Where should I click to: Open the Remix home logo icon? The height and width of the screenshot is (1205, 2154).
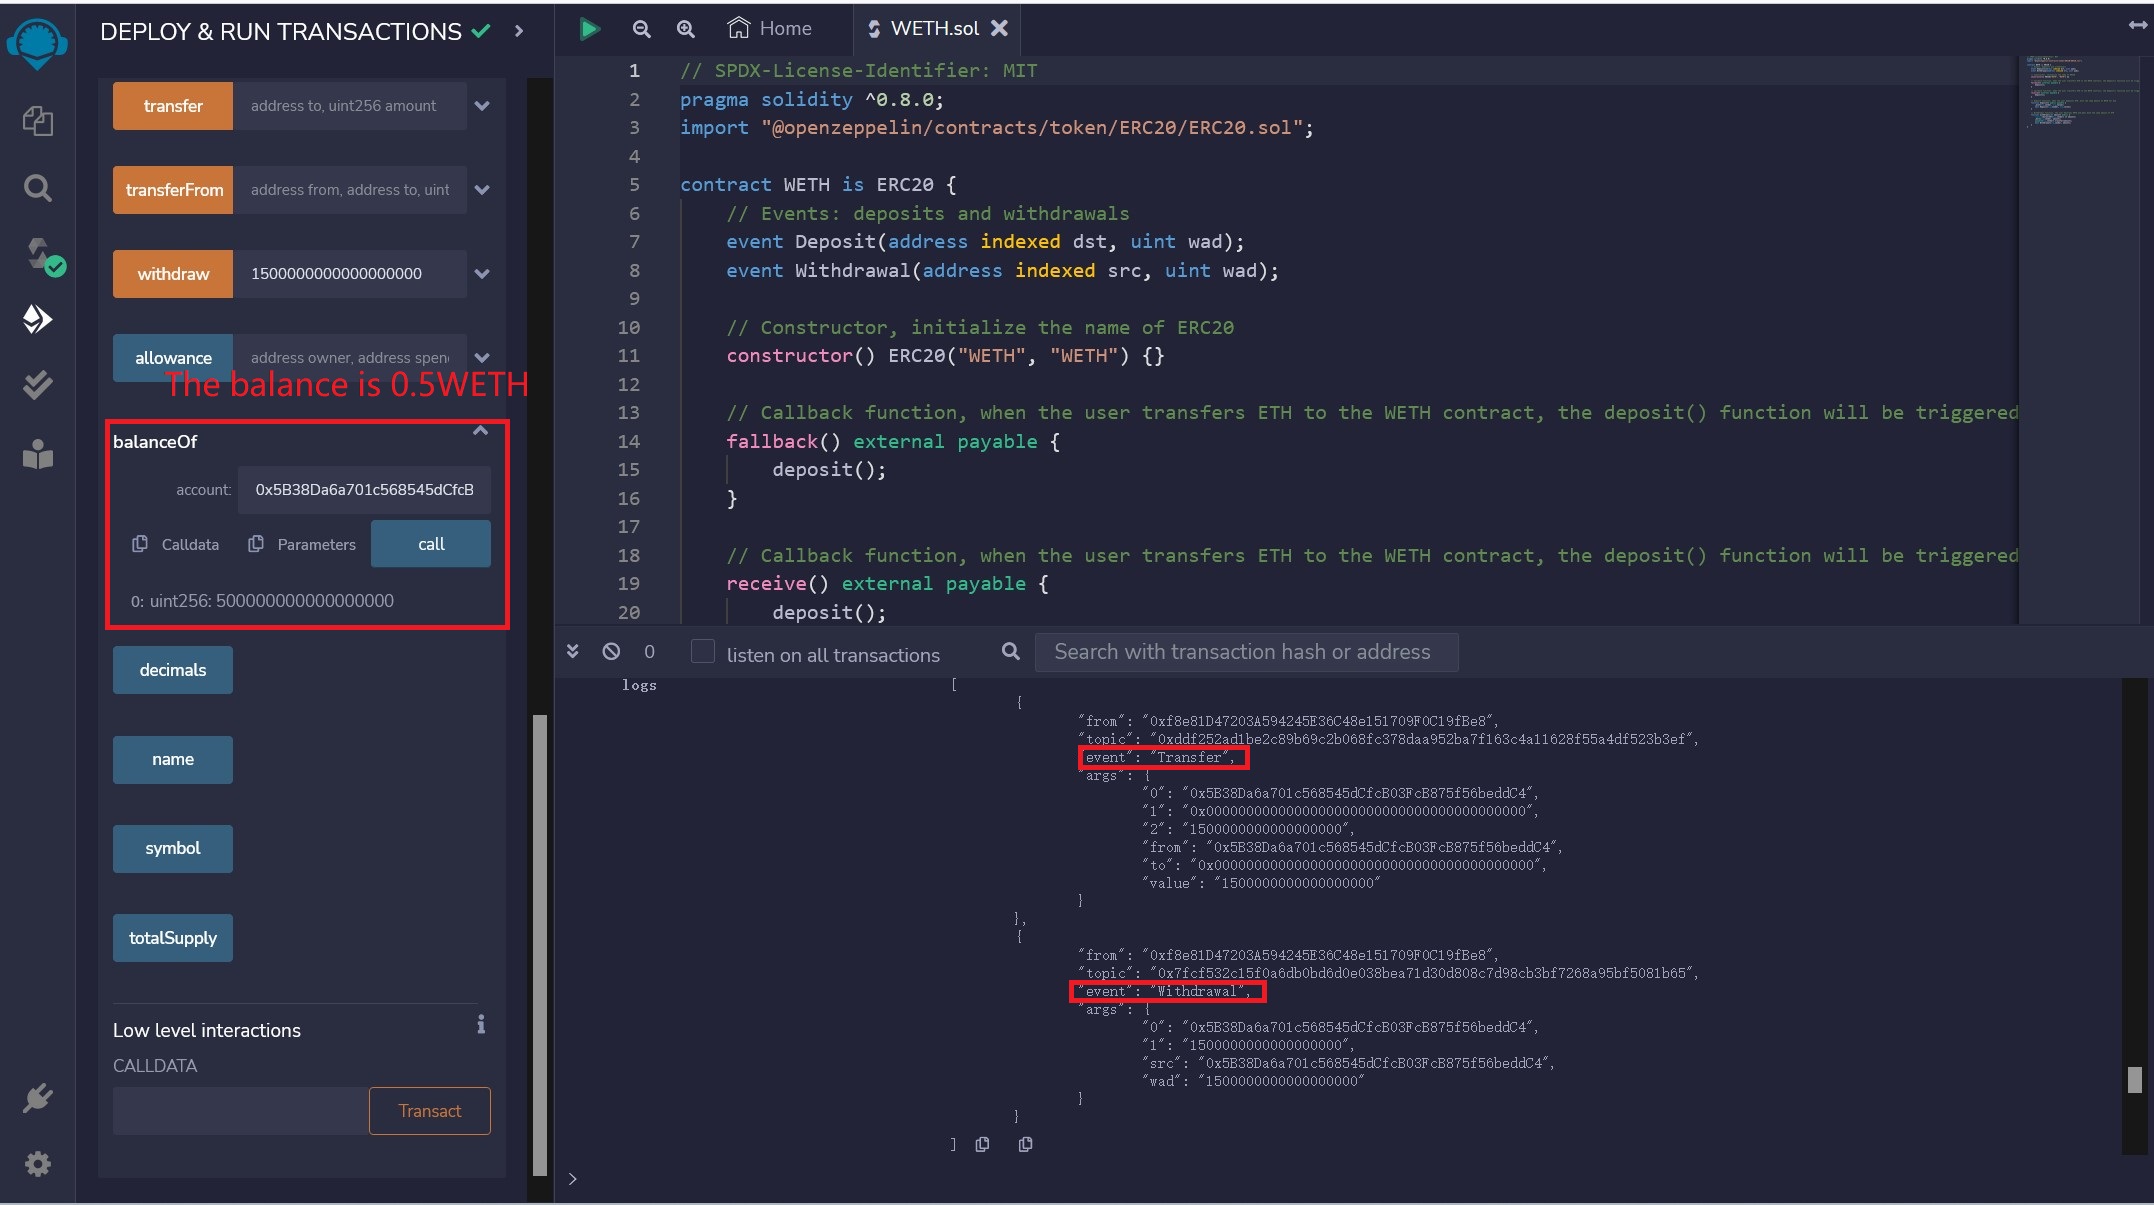[37, 44]
